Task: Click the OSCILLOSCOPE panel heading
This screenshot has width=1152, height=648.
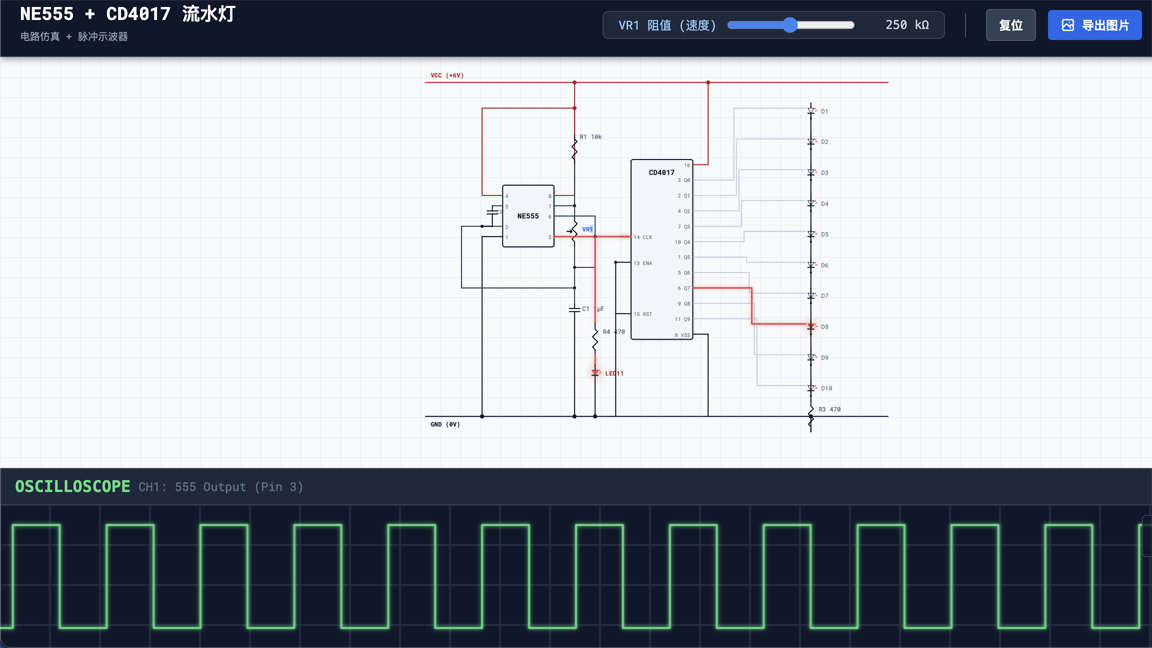Action: click(x=72, y=486)
